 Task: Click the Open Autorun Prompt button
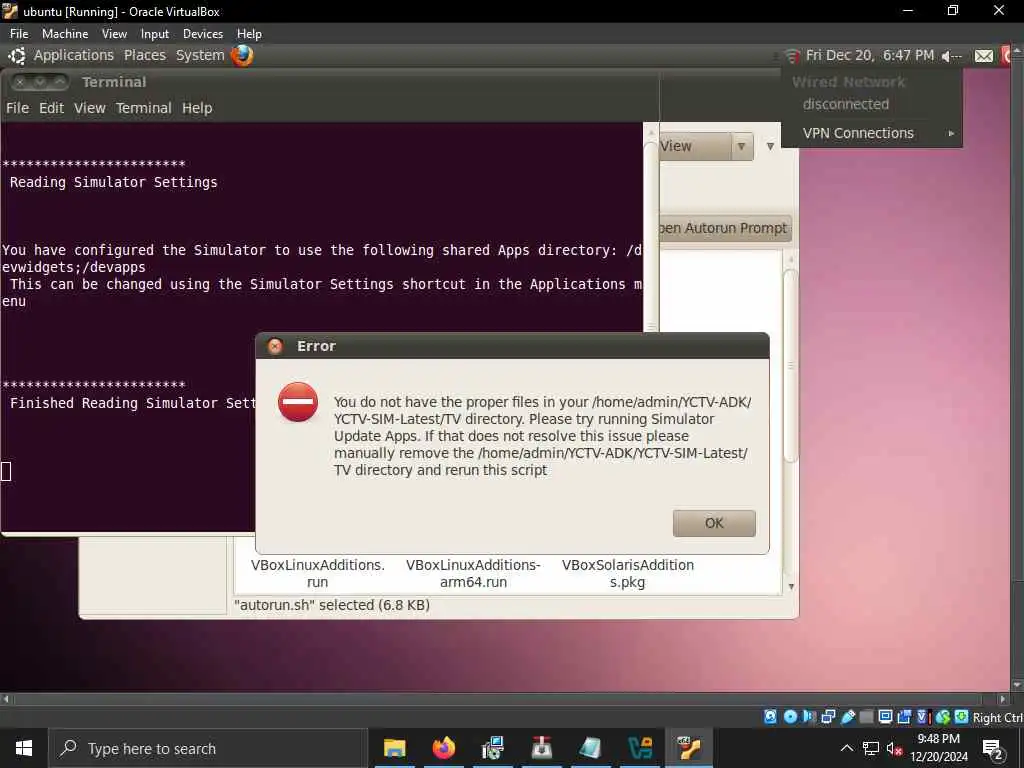click(724, 228)
